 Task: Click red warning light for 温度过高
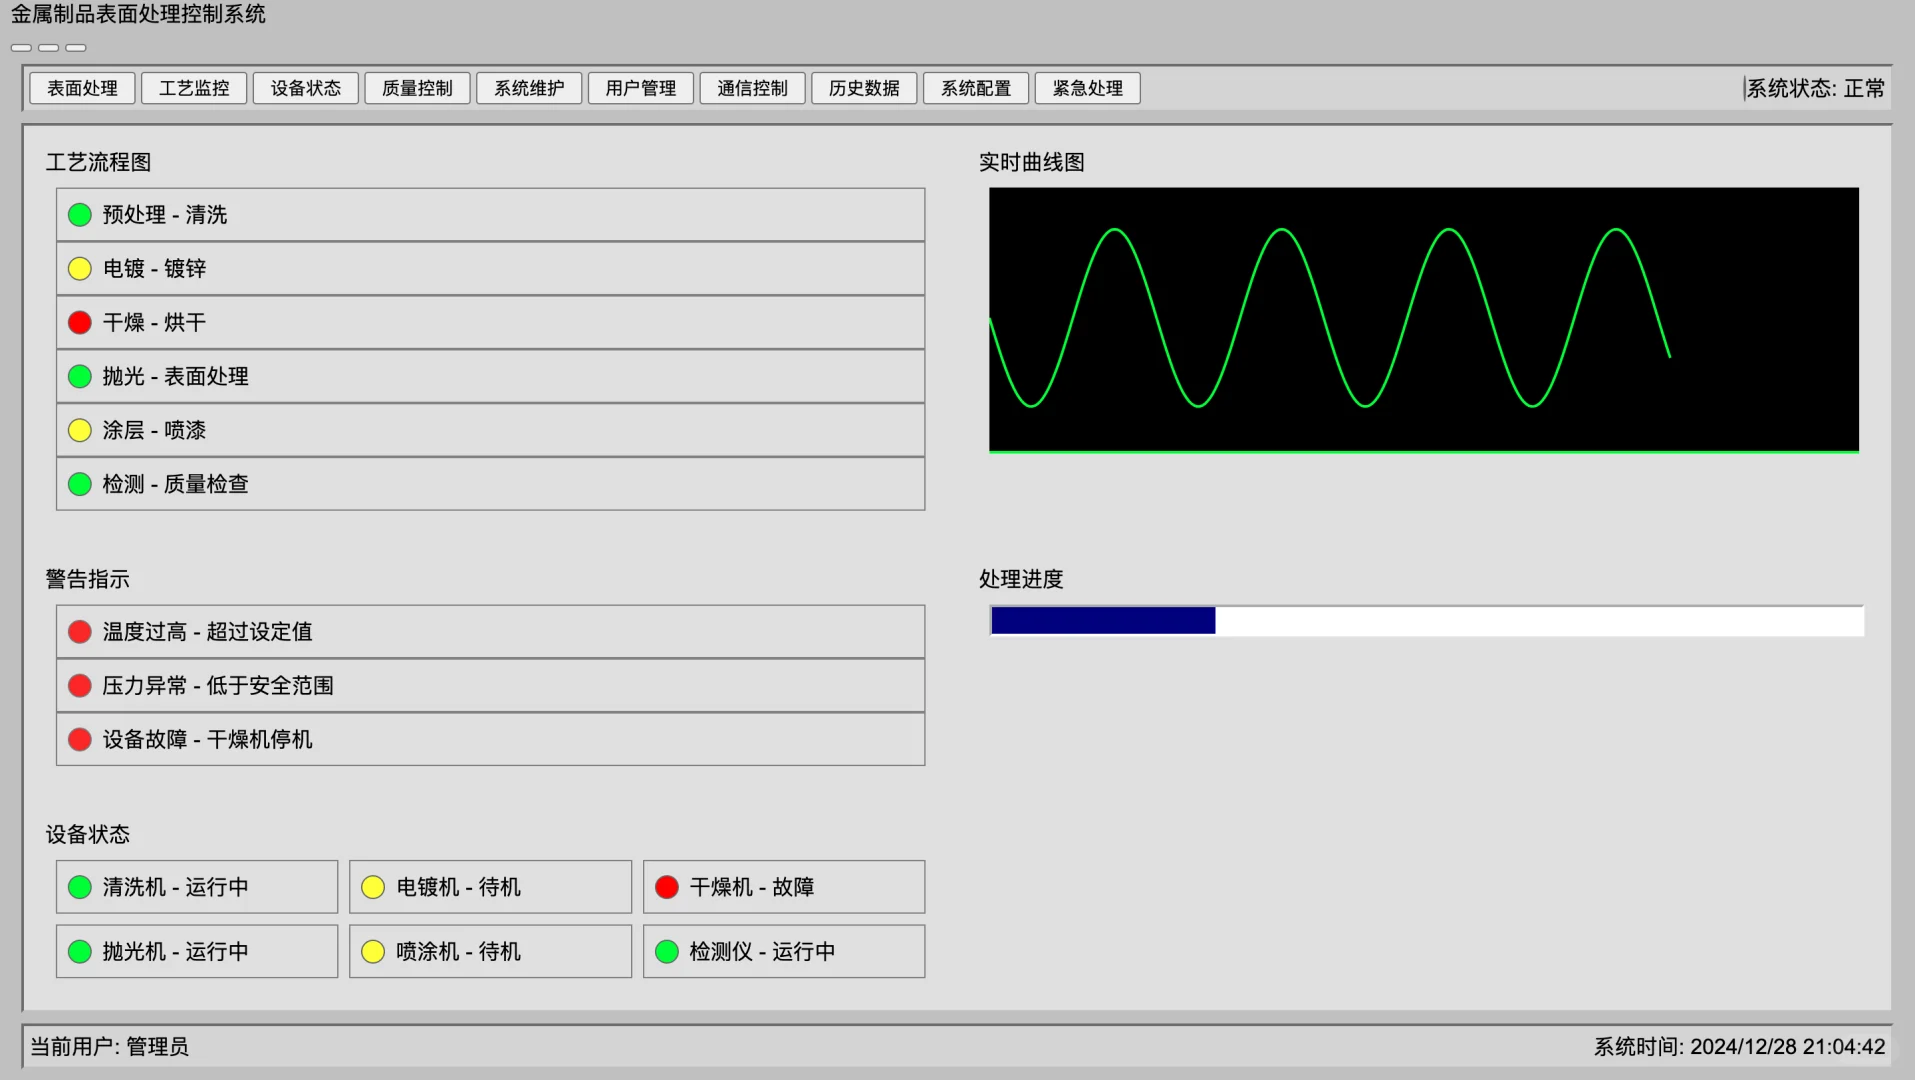point(80,632)
